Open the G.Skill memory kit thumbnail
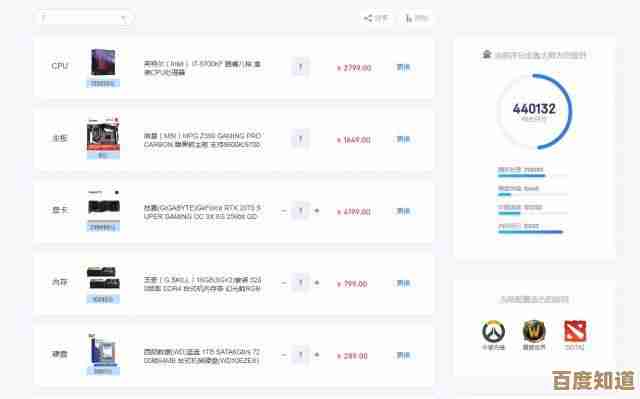This screenshot has width=640, height=399. coord(103,278)
